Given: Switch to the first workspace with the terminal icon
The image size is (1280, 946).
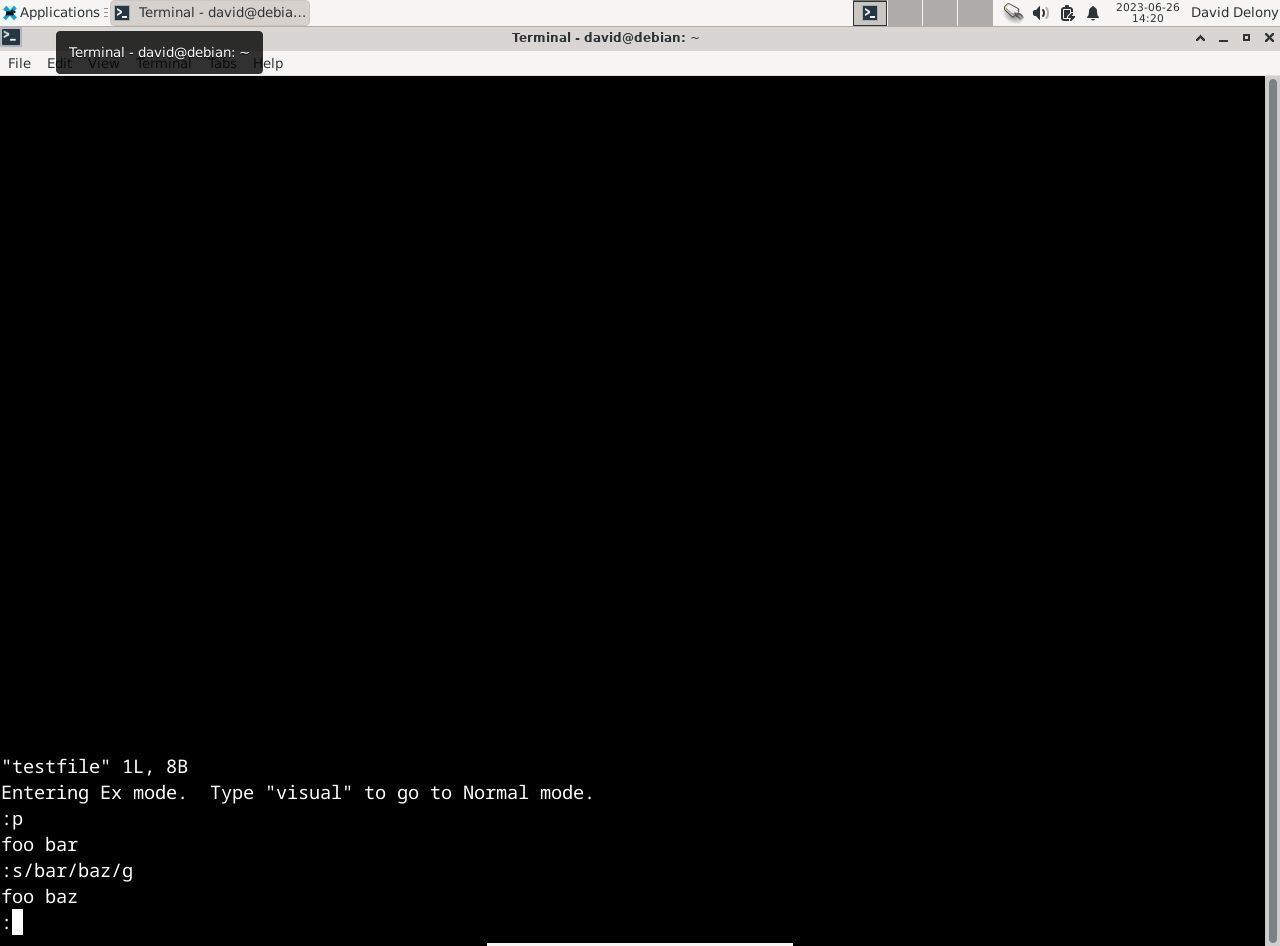Looking at the screenshot, I should click(870, 13).
